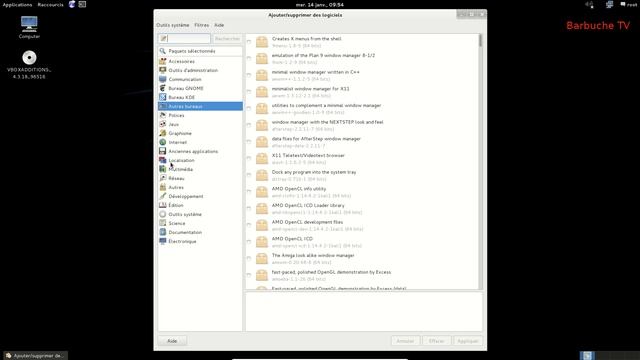Viewport: 640px width, 360px height.
Task: Check 'utilities to complement a minimal window manager'
Action: pyautogui.click(x=249, y=109)
